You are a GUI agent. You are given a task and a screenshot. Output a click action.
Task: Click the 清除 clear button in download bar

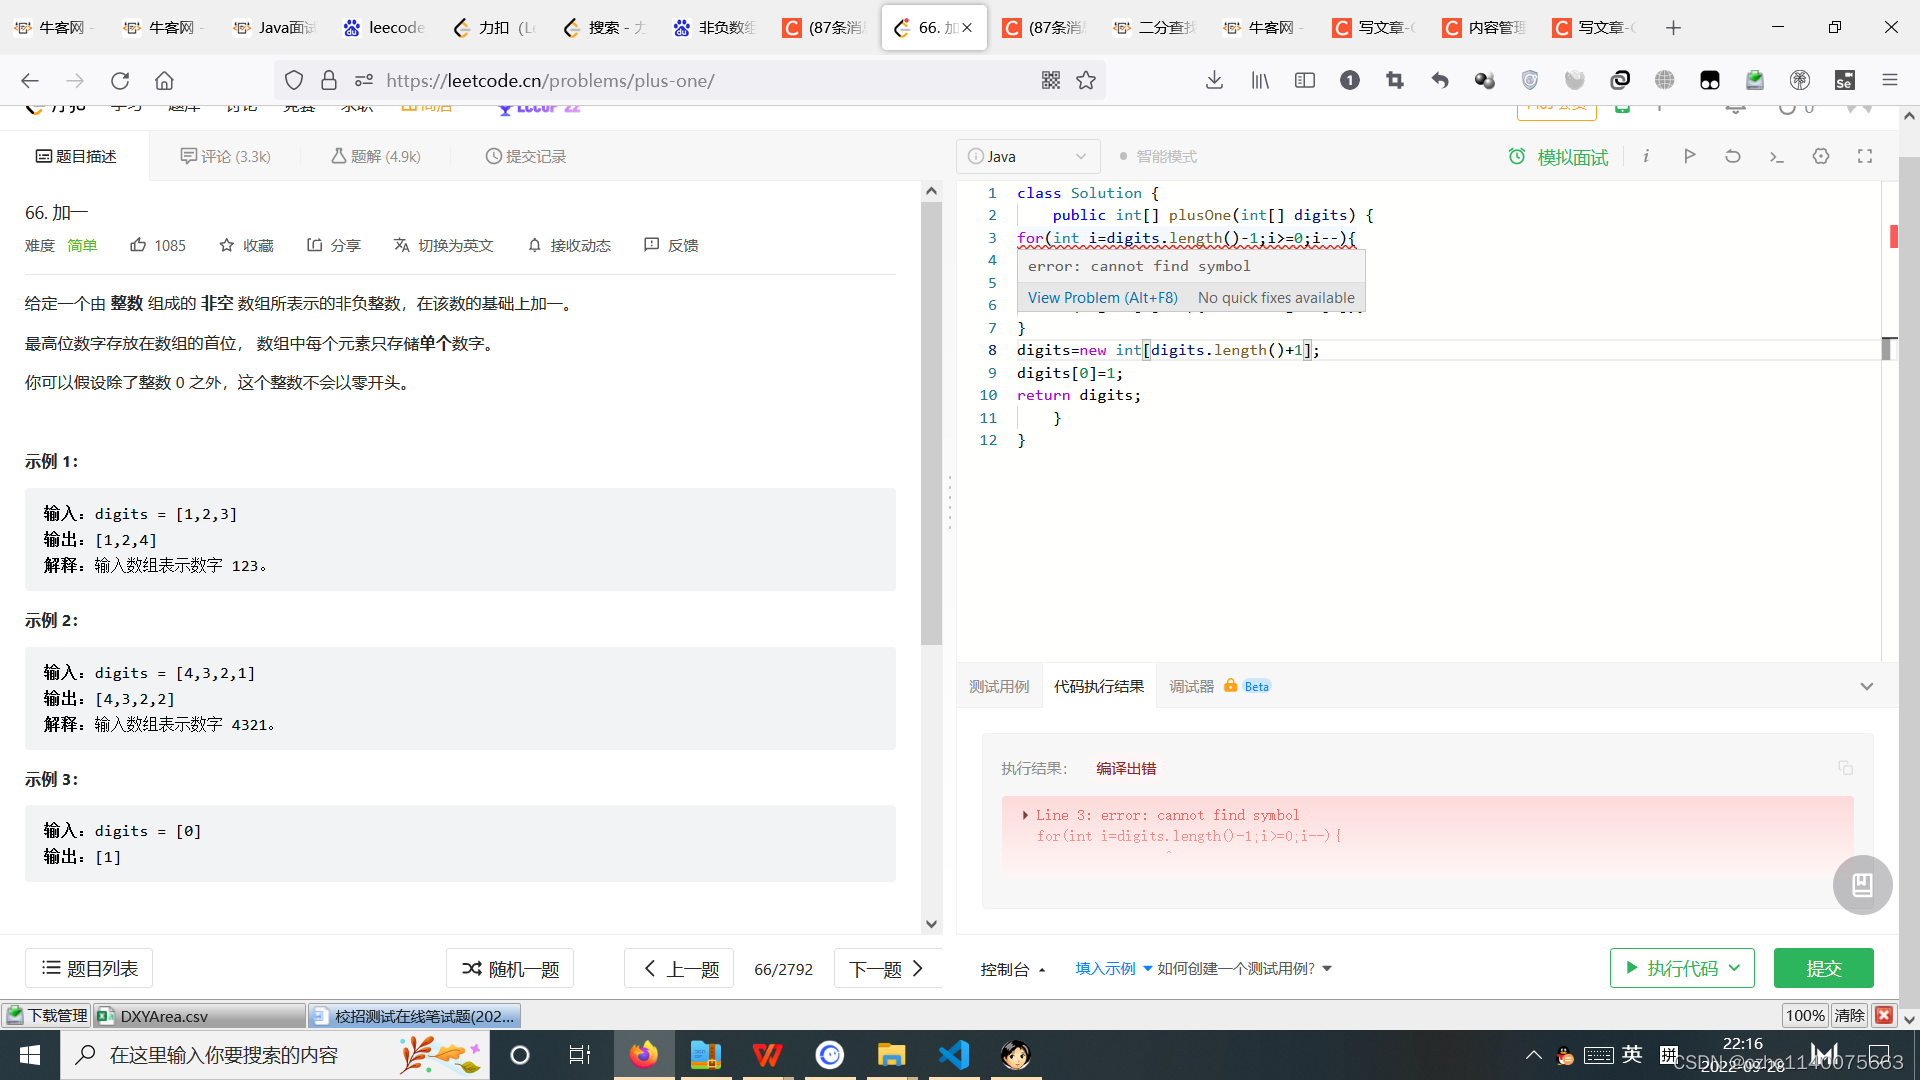[x=1848, y=1016]
